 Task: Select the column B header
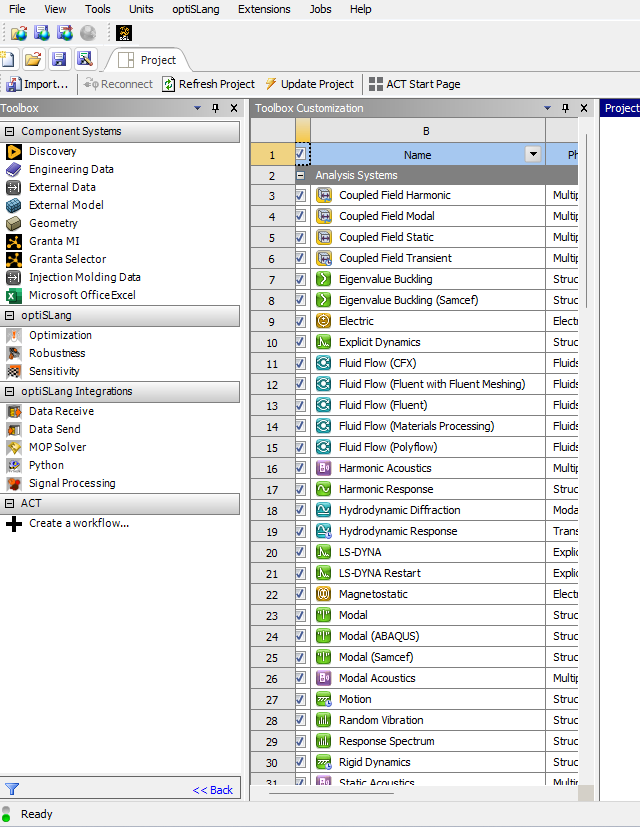tap(428, 131)
